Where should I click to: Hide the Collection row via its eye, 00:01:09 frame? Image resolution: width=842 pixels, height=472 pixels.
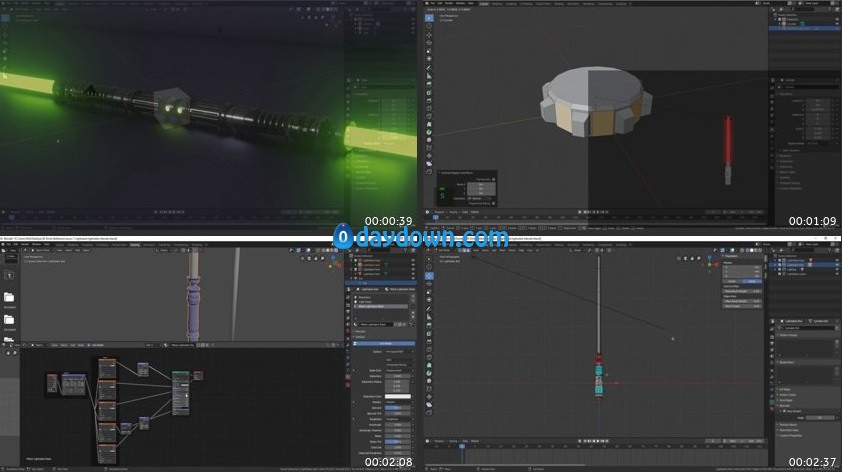pos(837,19)
